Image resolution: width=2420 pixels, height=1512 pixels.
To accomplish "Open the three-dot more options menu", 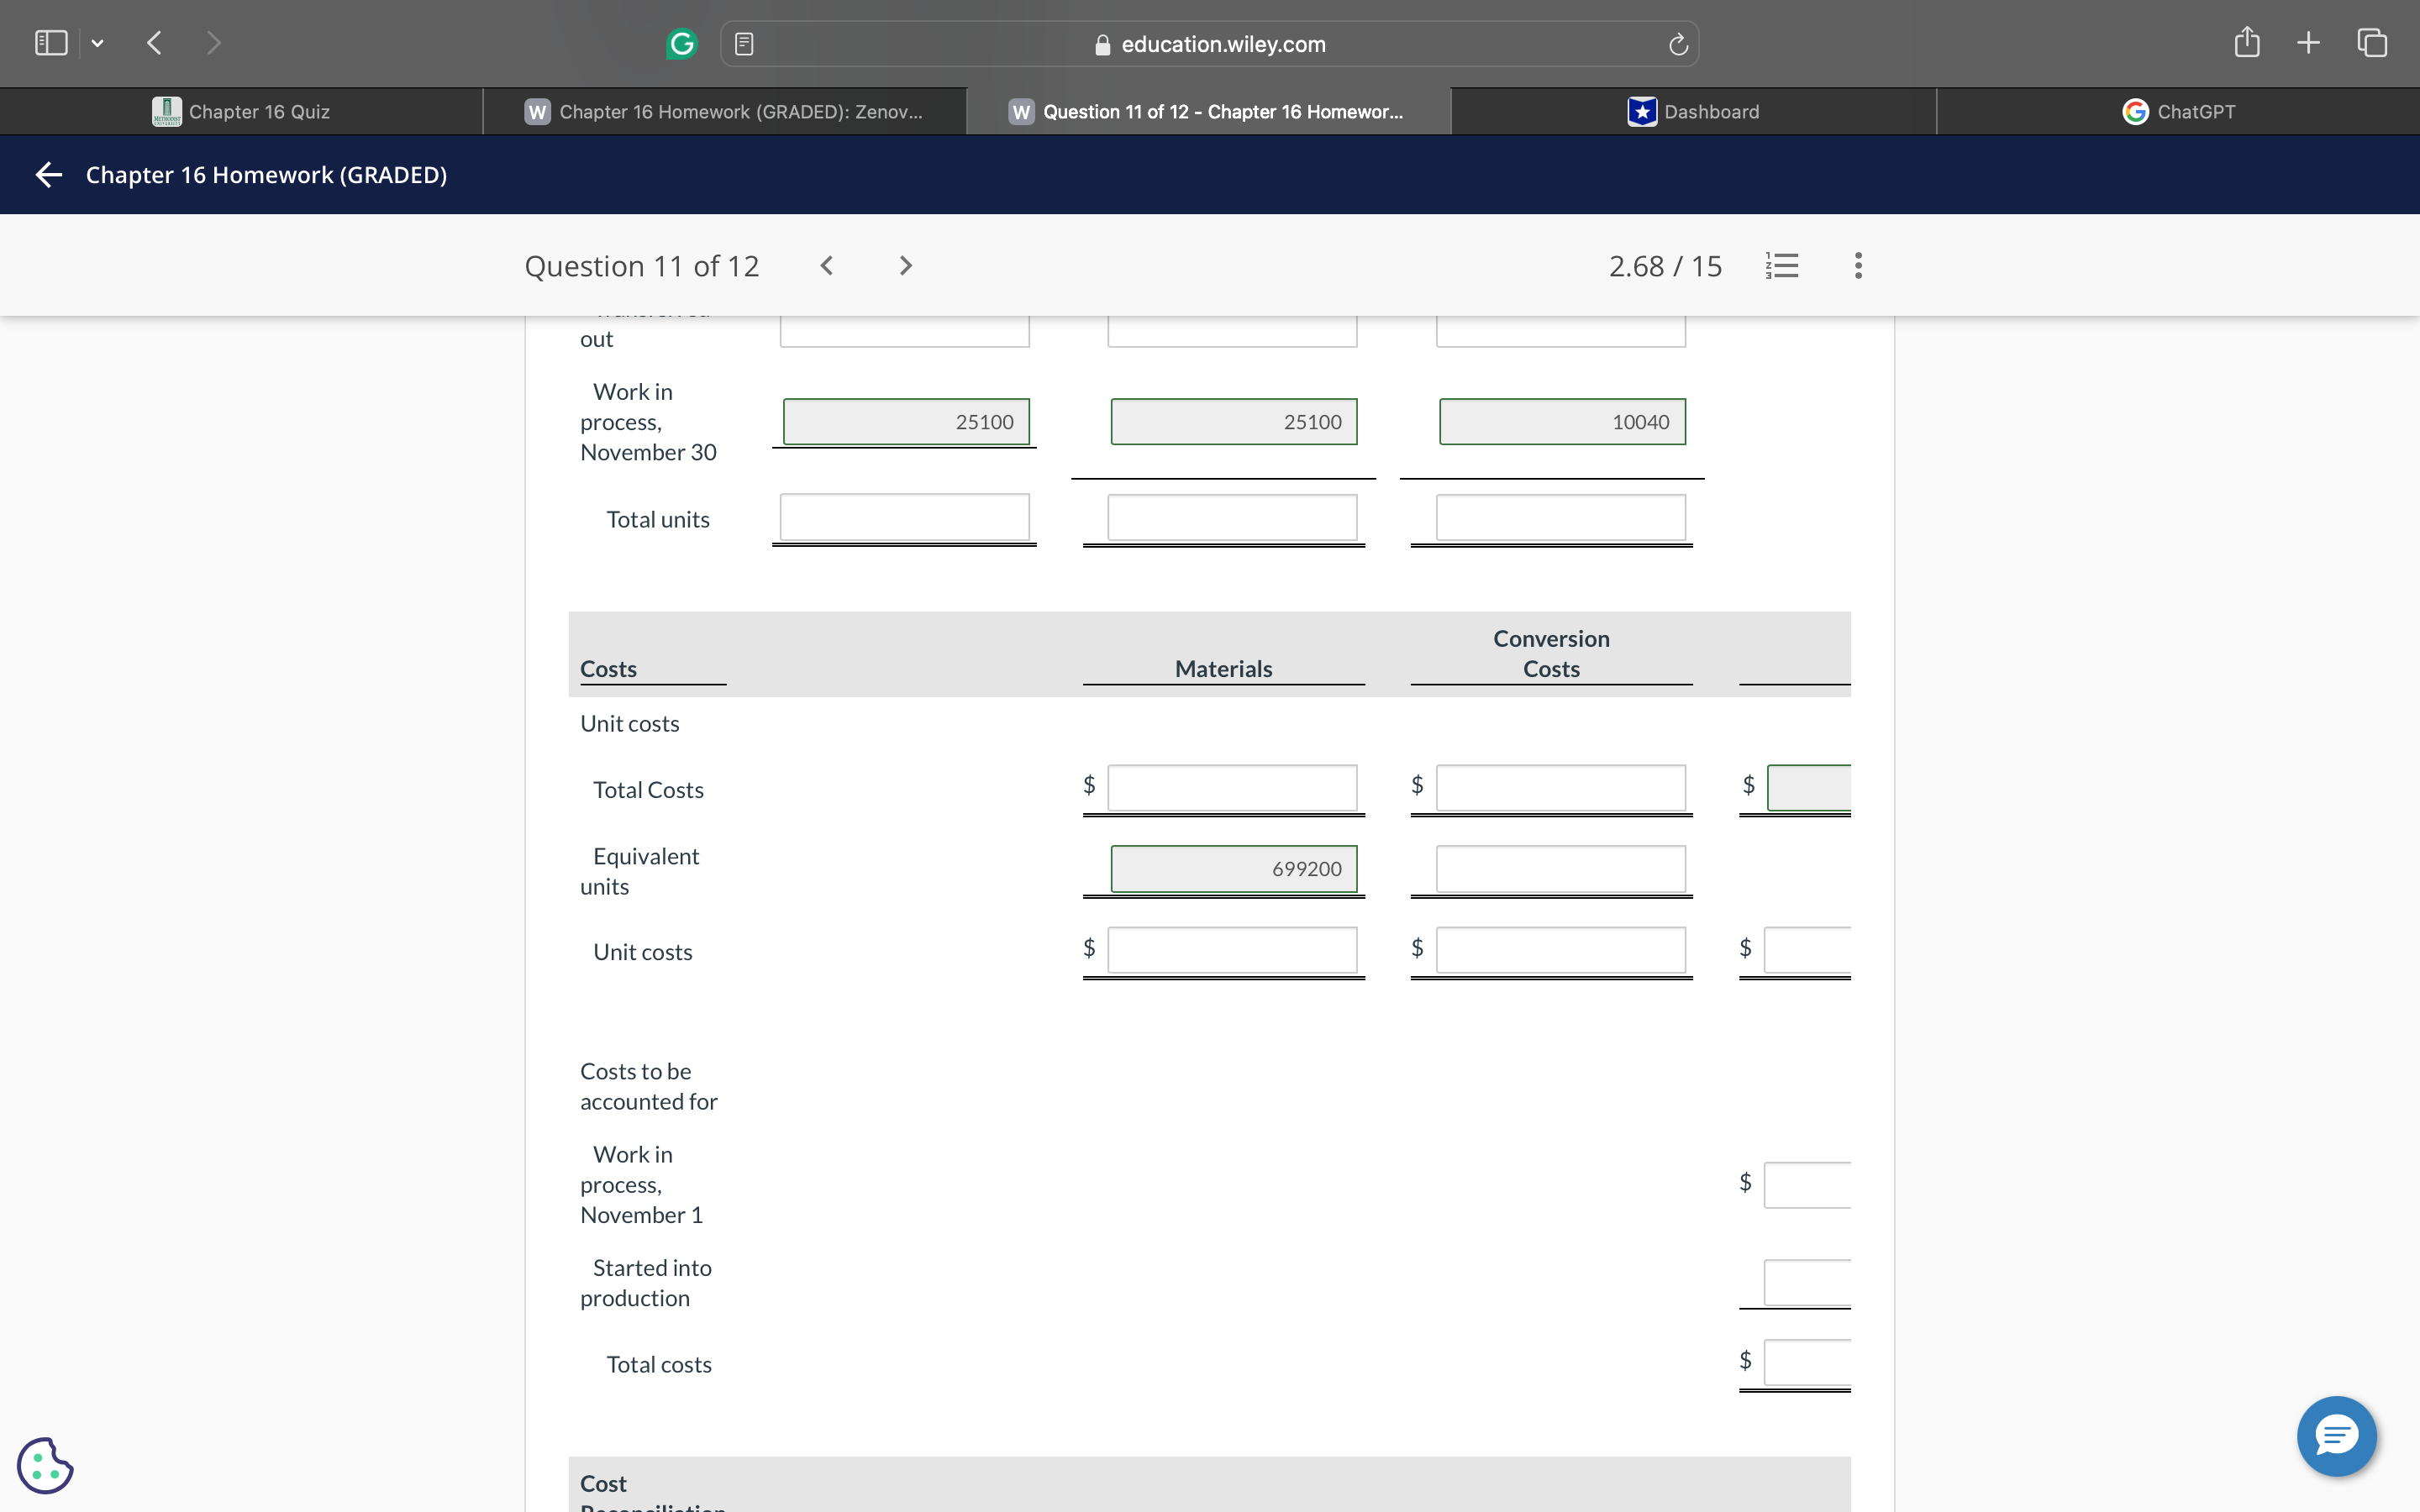I will click(1858, 265).
